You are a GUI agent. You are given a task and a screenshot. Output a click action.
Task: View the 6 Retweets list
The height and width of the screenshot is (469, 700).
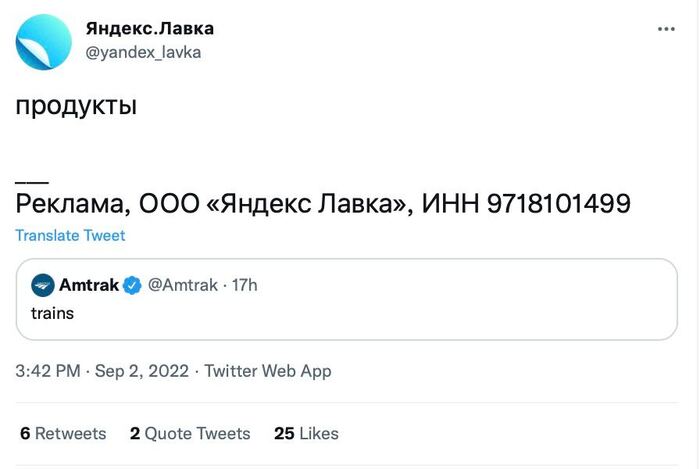pyautogui.click(x=63, y=433)
